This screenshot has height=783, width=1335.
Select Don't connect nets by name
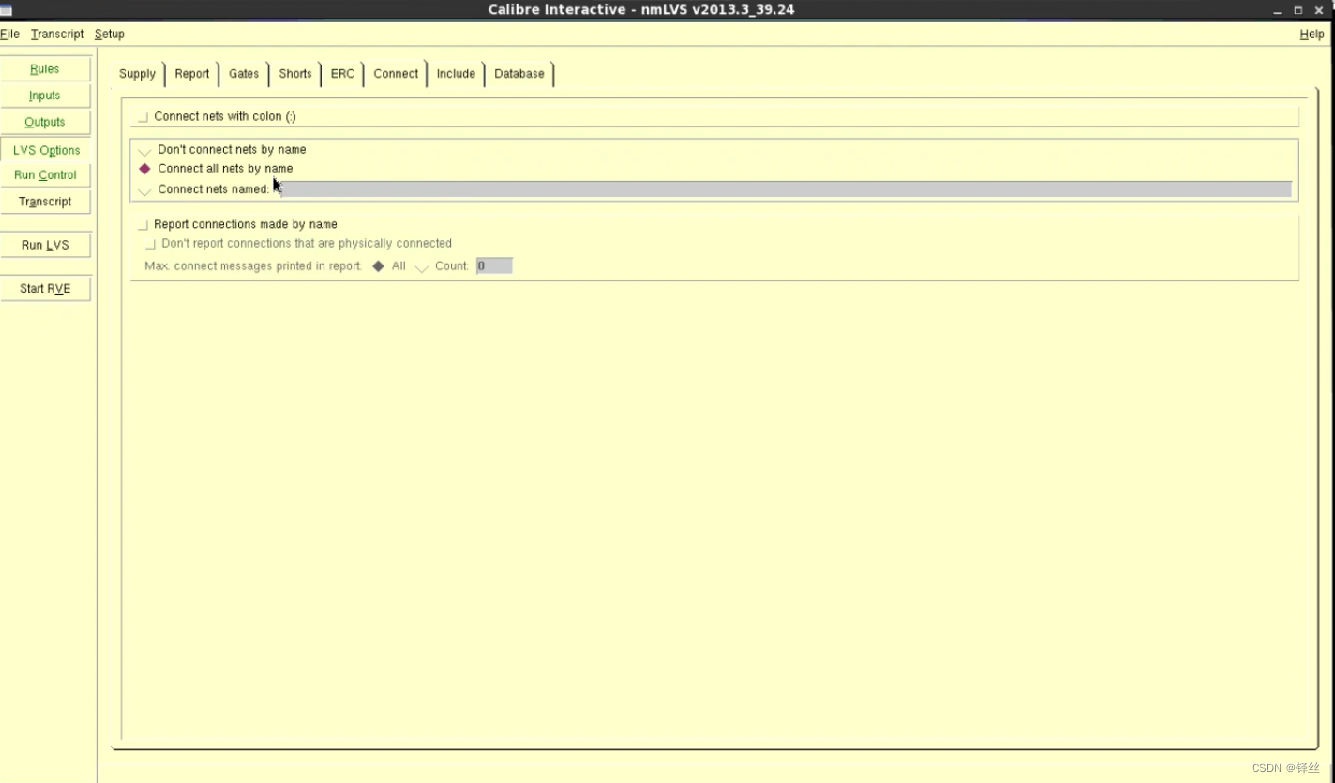[145, 150]
